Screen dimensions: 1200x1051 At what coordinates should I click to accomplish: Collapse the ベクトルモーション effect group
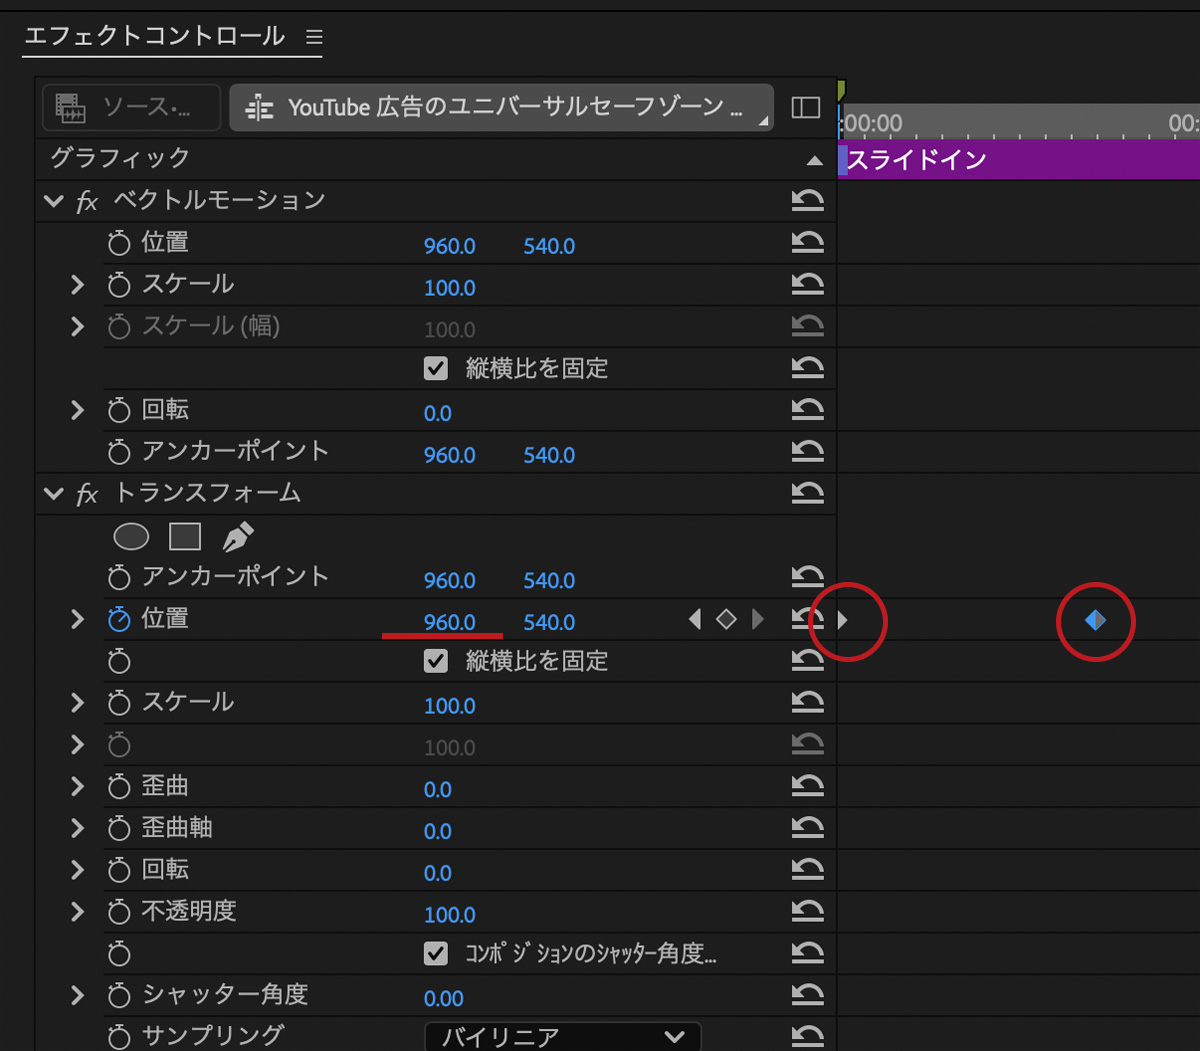(54, 201)
